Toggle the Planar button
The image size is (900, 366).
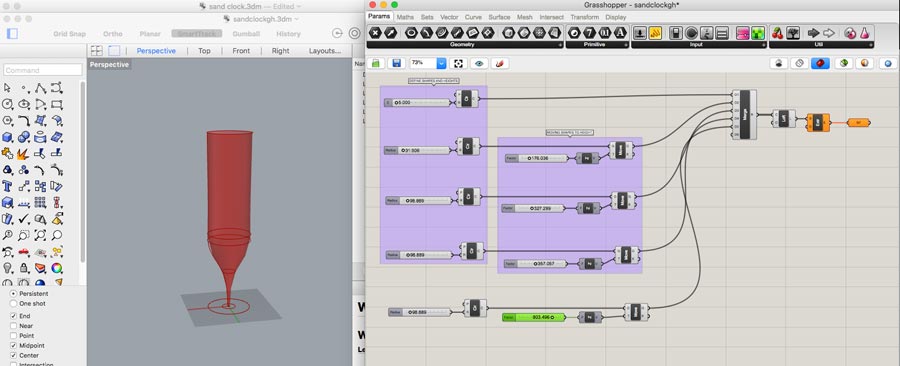pos(150,34)
